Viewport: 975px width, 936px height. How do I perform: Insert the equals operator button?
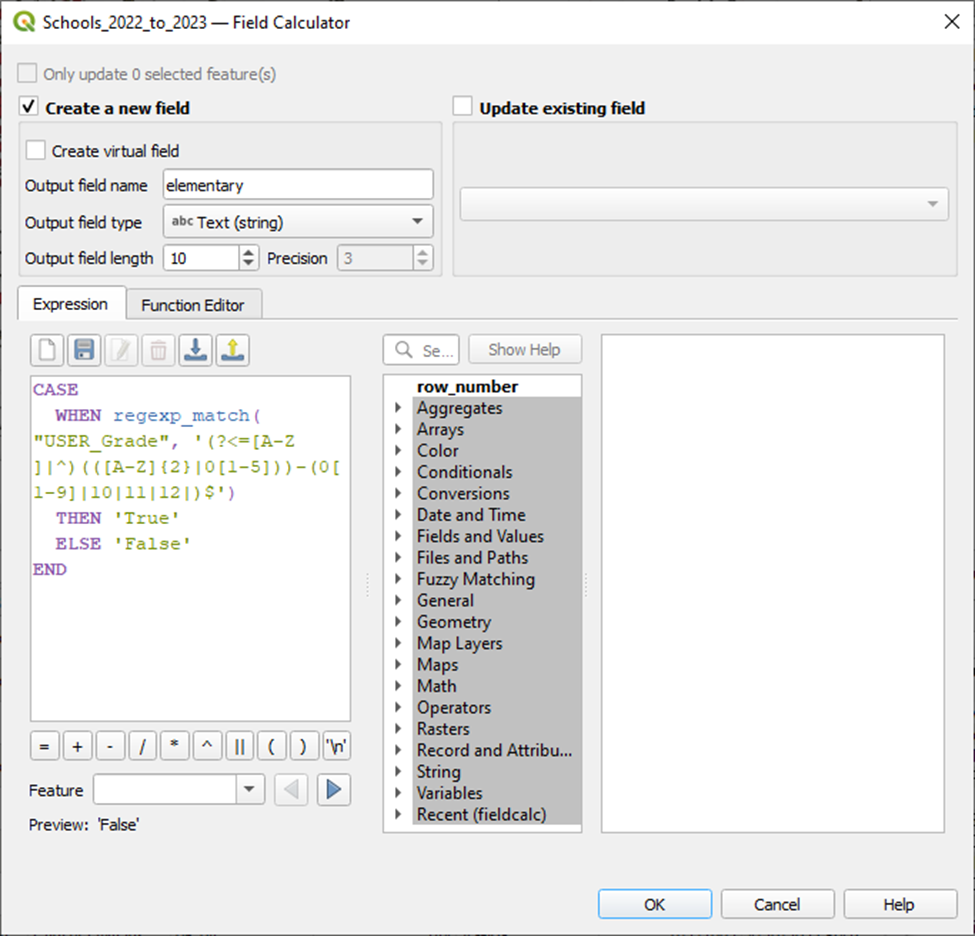[44, 747]
